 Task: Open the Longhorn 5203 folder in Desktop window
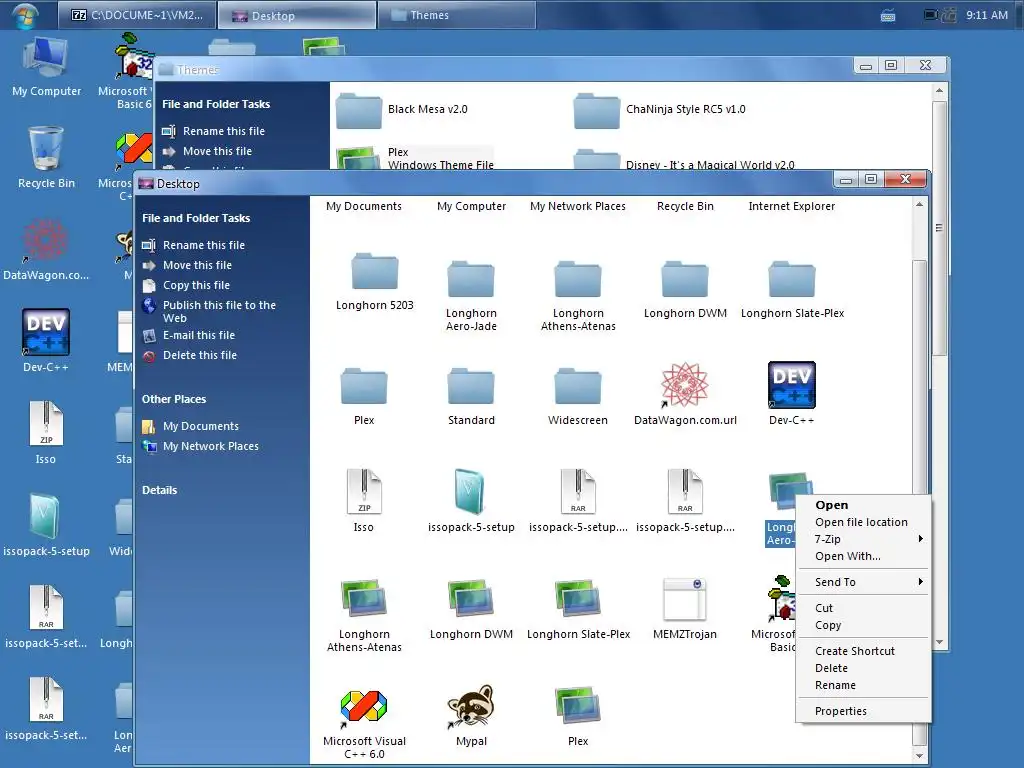(x=374, y=272)
